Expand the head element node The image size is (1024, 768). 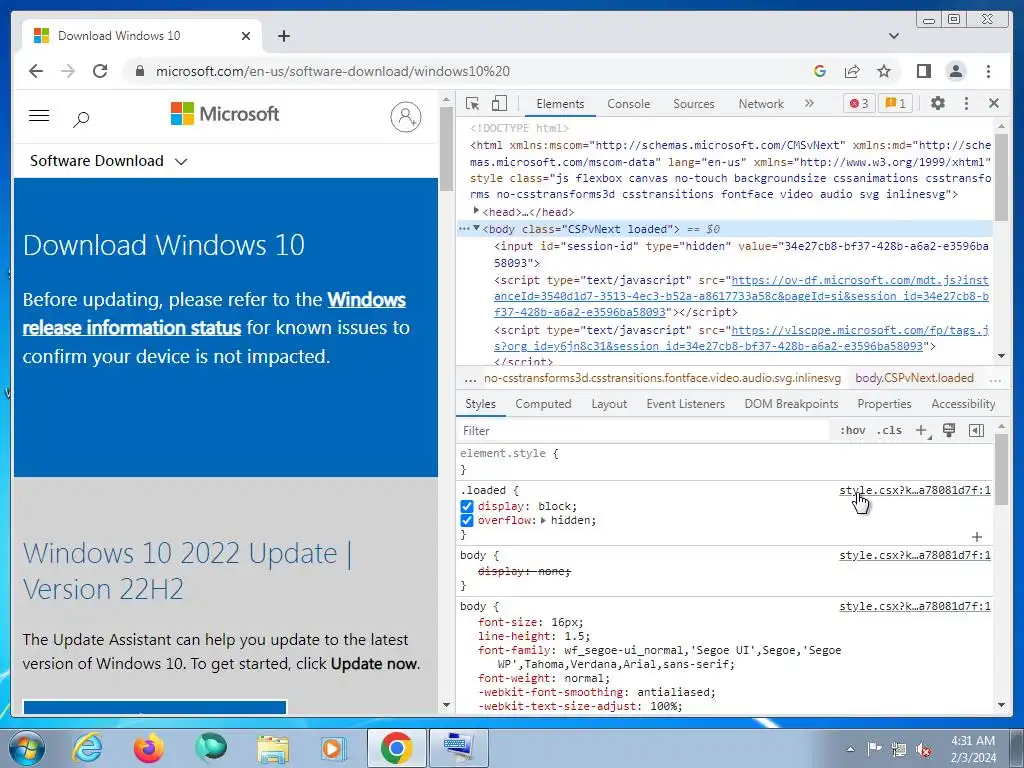coord(476,210)
